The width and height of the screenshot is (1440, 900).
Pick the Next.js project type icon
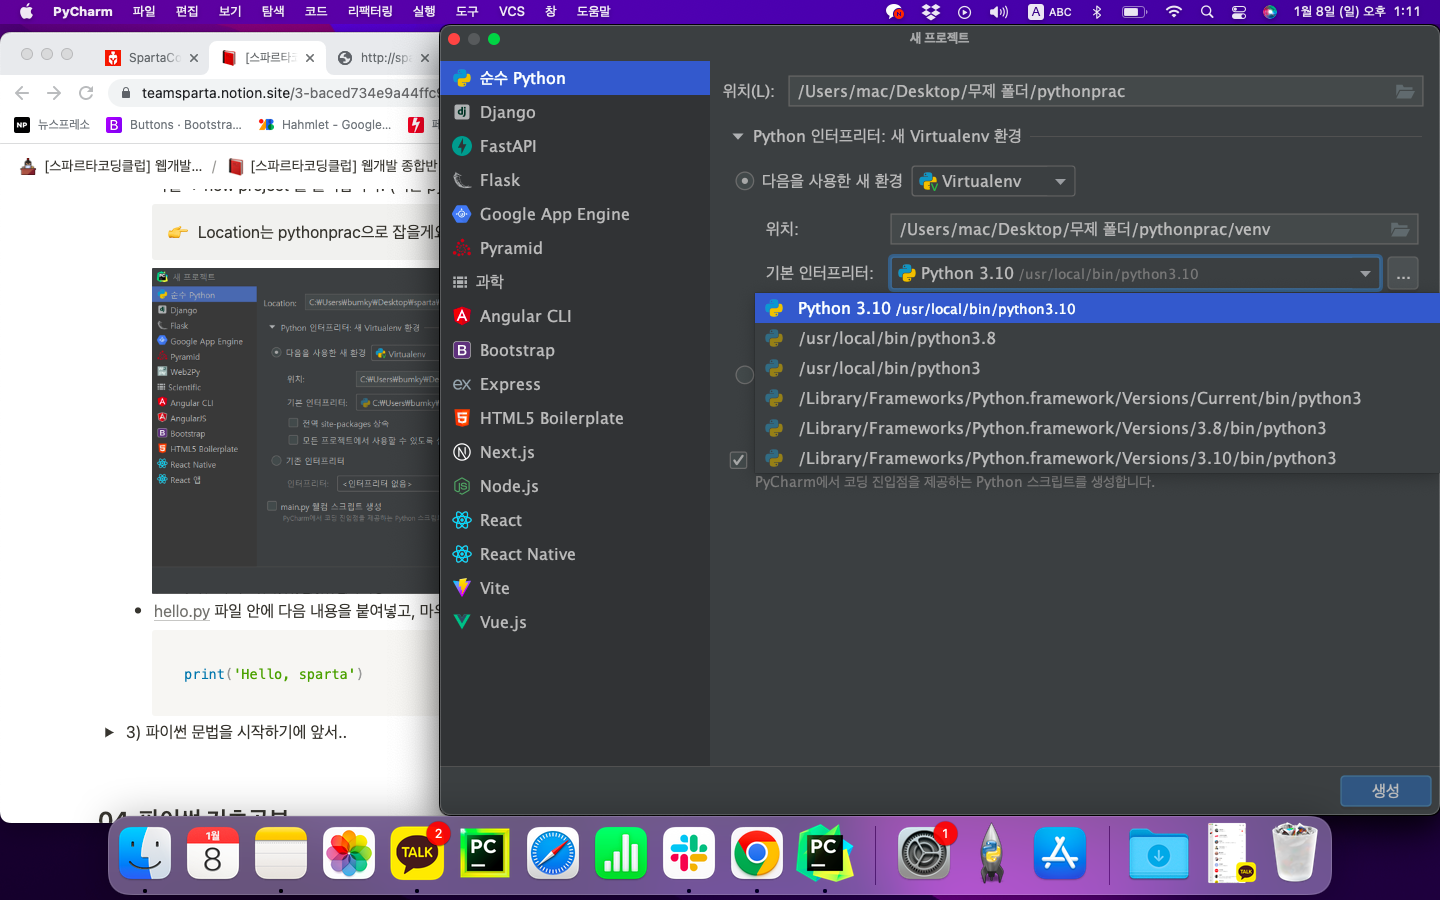(461, 452)
